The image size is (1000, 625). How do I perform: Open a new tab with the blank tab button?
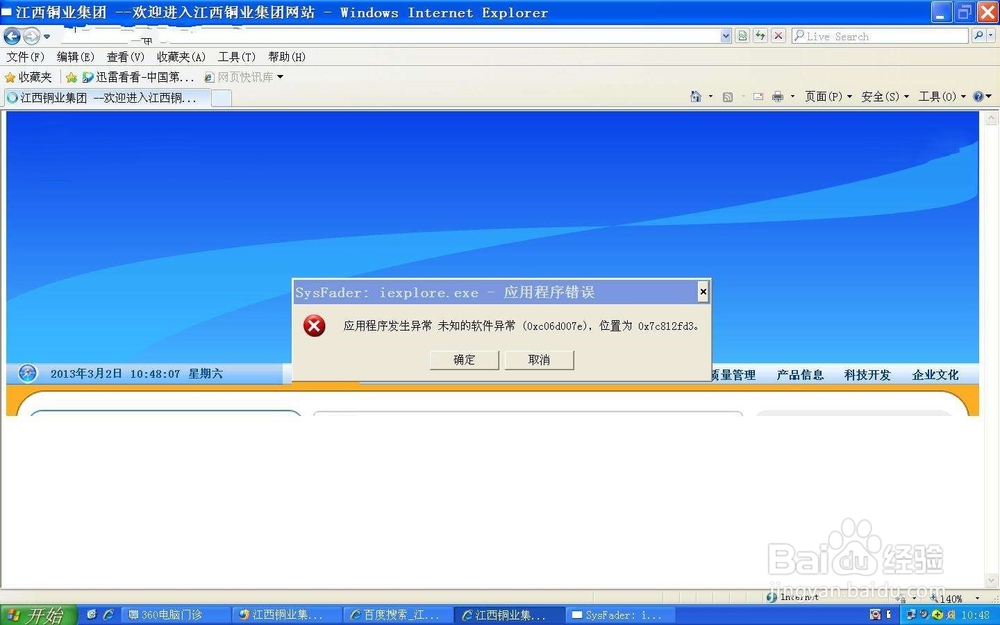tap(221, 98)
